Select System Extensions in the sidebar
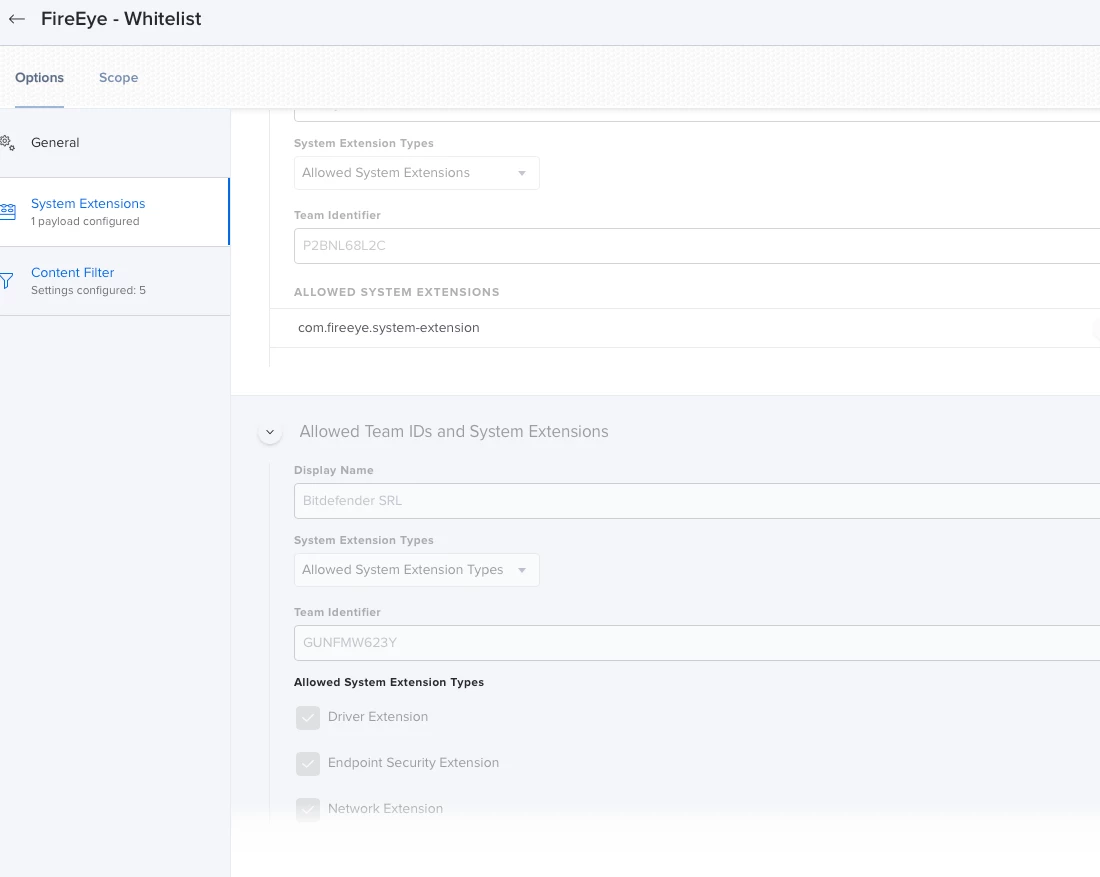 [x=115, y=212]
